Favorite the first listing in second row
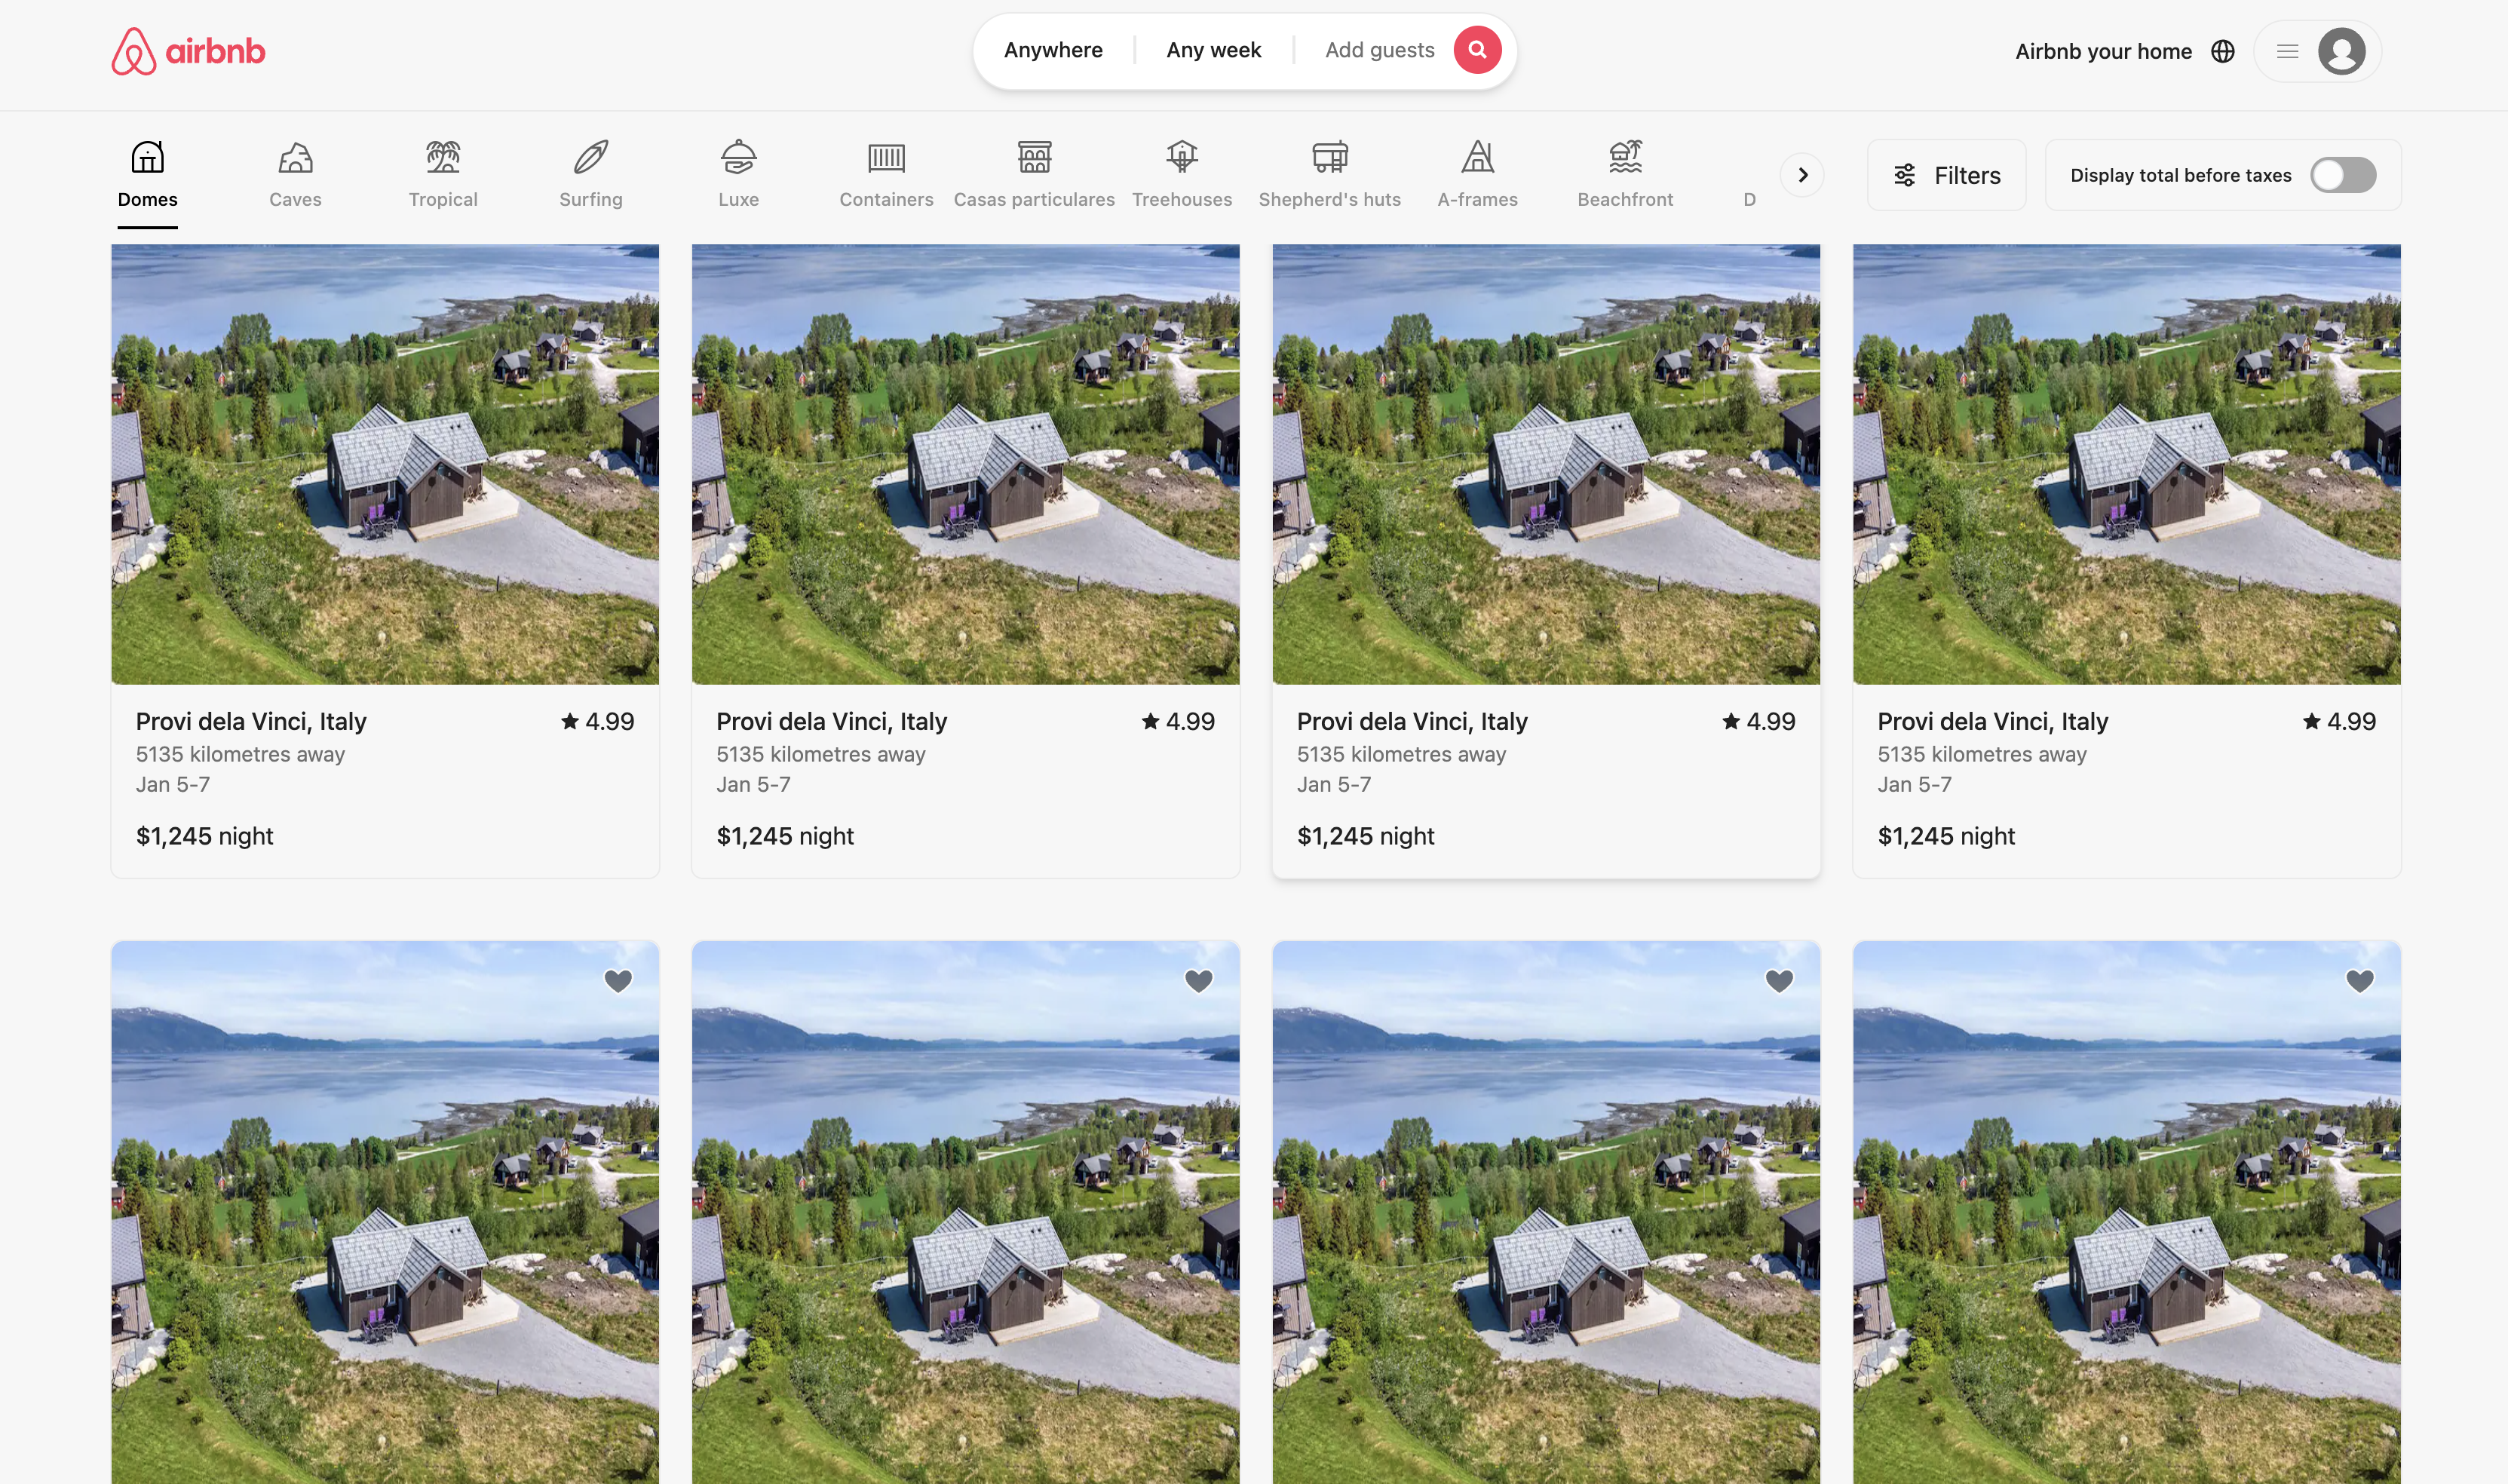The image size is (2508, 1484). (618, 981)
